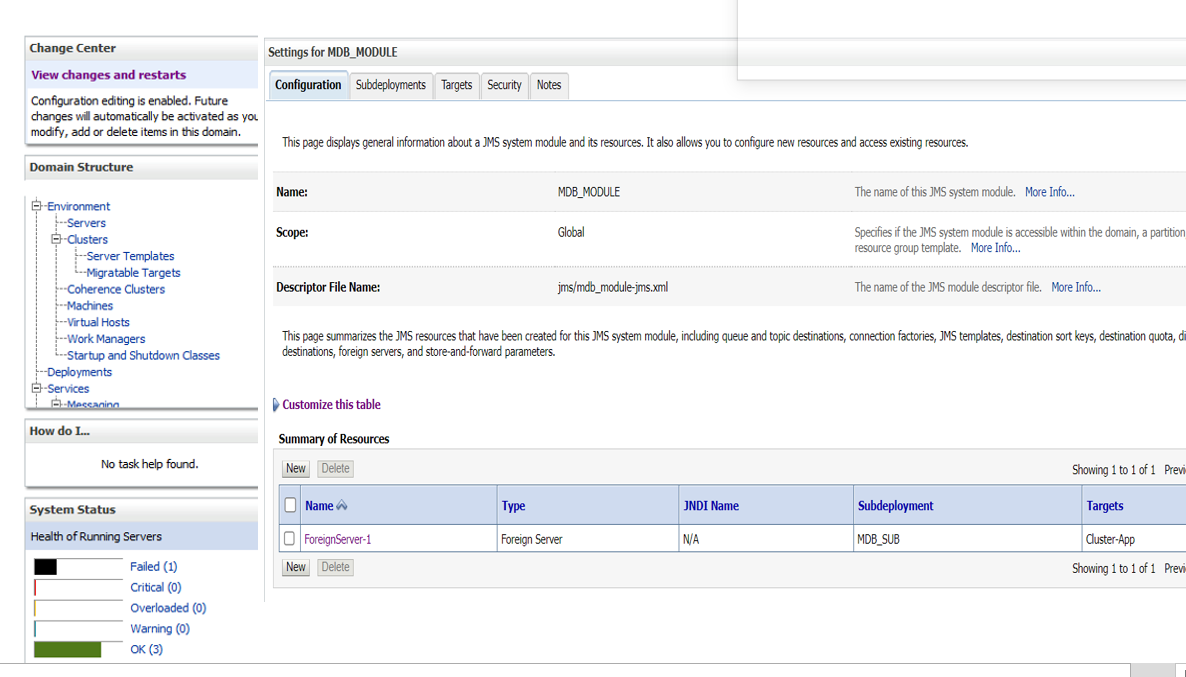
Task: Collapse the Environment tree node
Action: [x=36, y=206]
